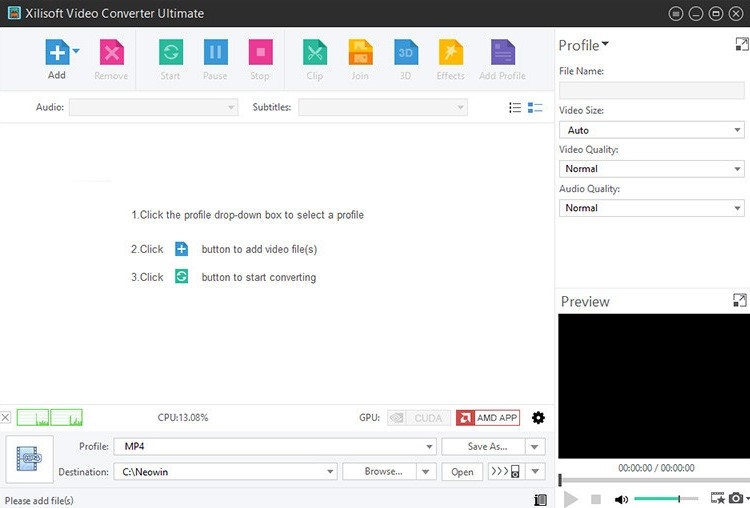This screenshot has height=508, width=750.
Task: Open the Audio Quality dropdown
Action: [651, 208]
